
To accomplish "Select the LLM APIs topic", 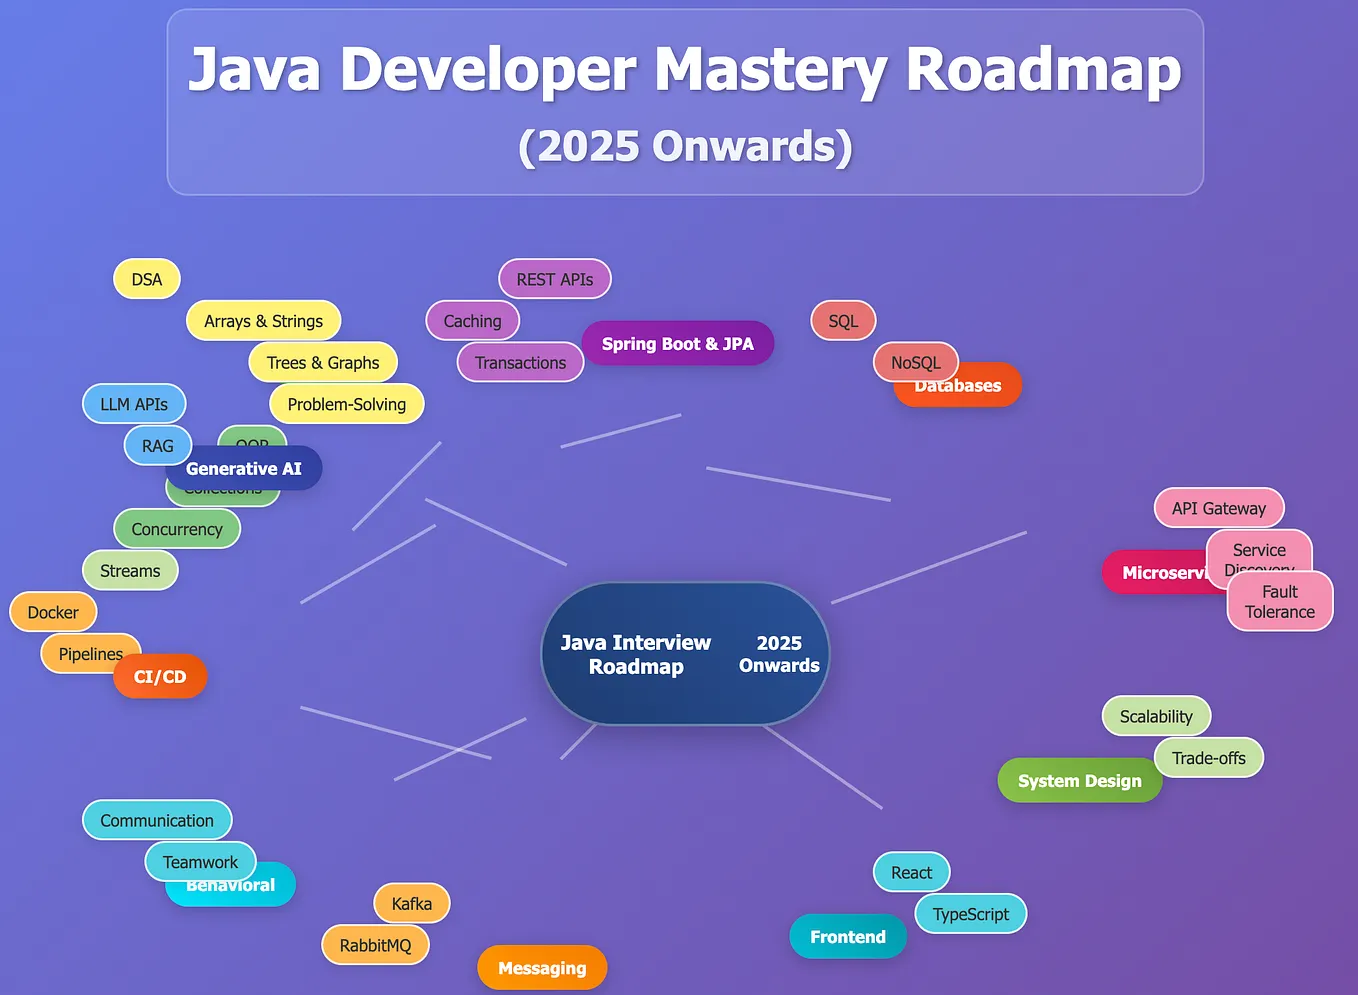I will point(134,404).
